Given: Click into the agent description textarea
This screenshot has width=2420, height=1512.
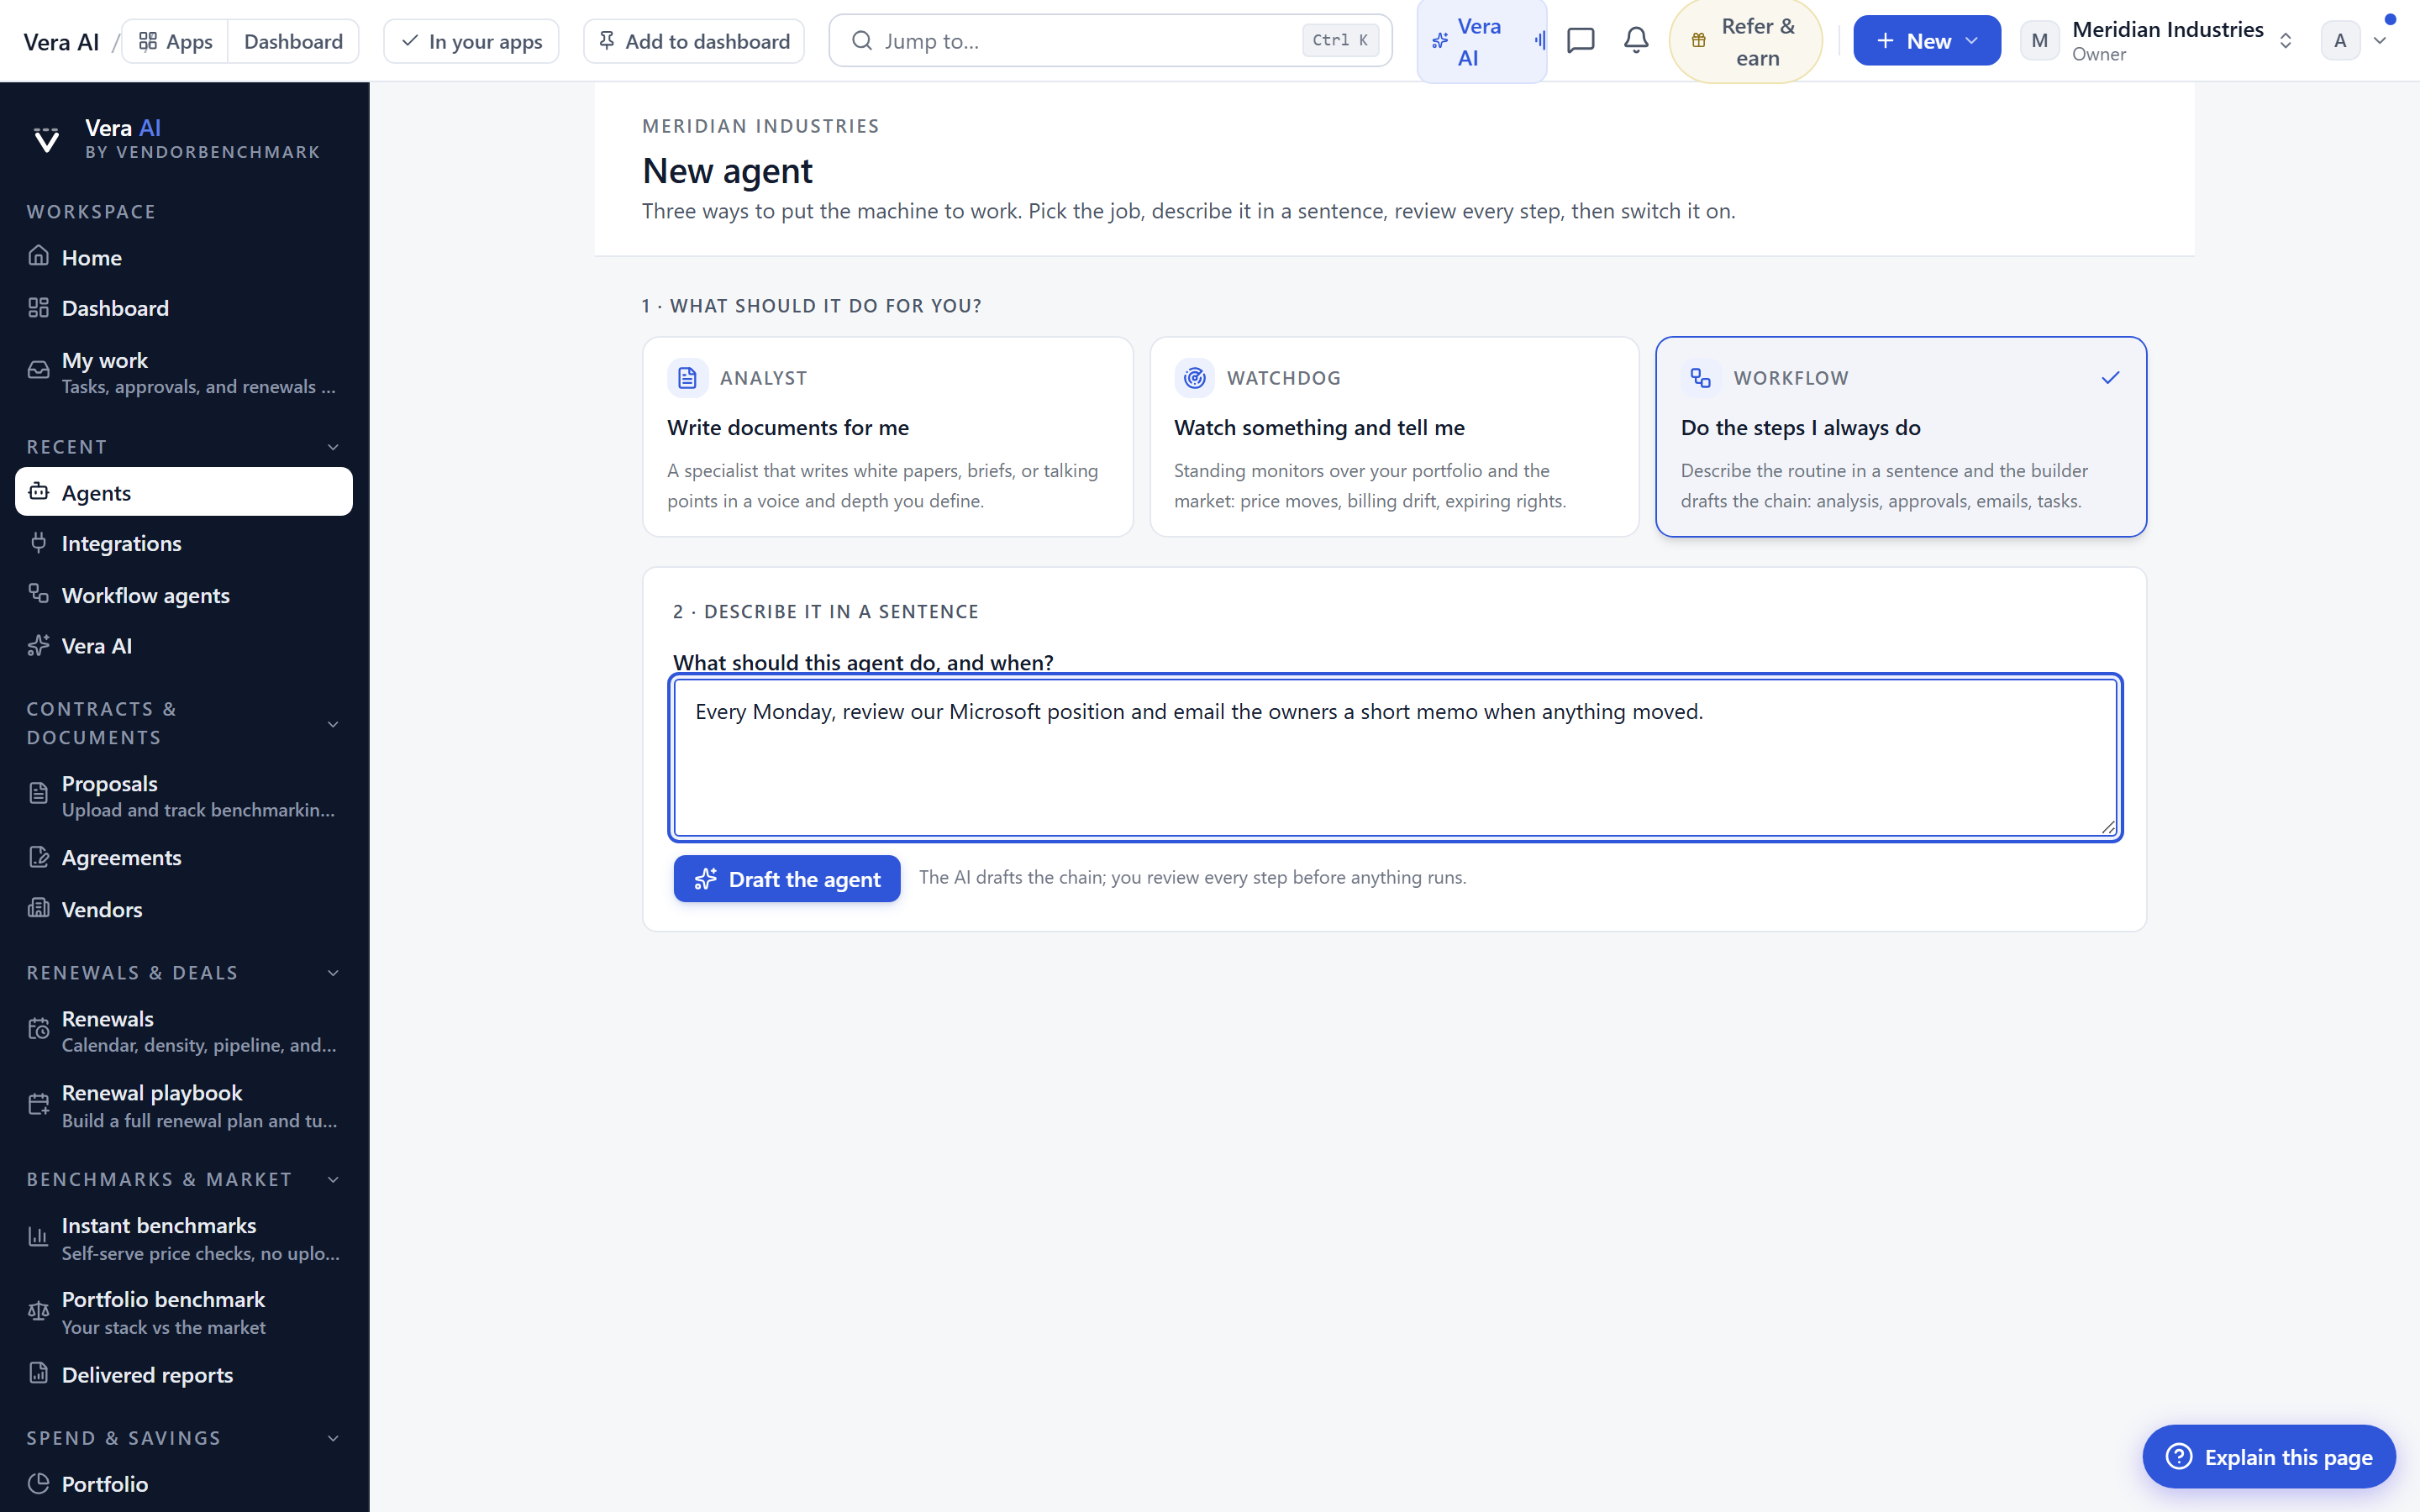Looking at the screenshot, I should 1395,757.
